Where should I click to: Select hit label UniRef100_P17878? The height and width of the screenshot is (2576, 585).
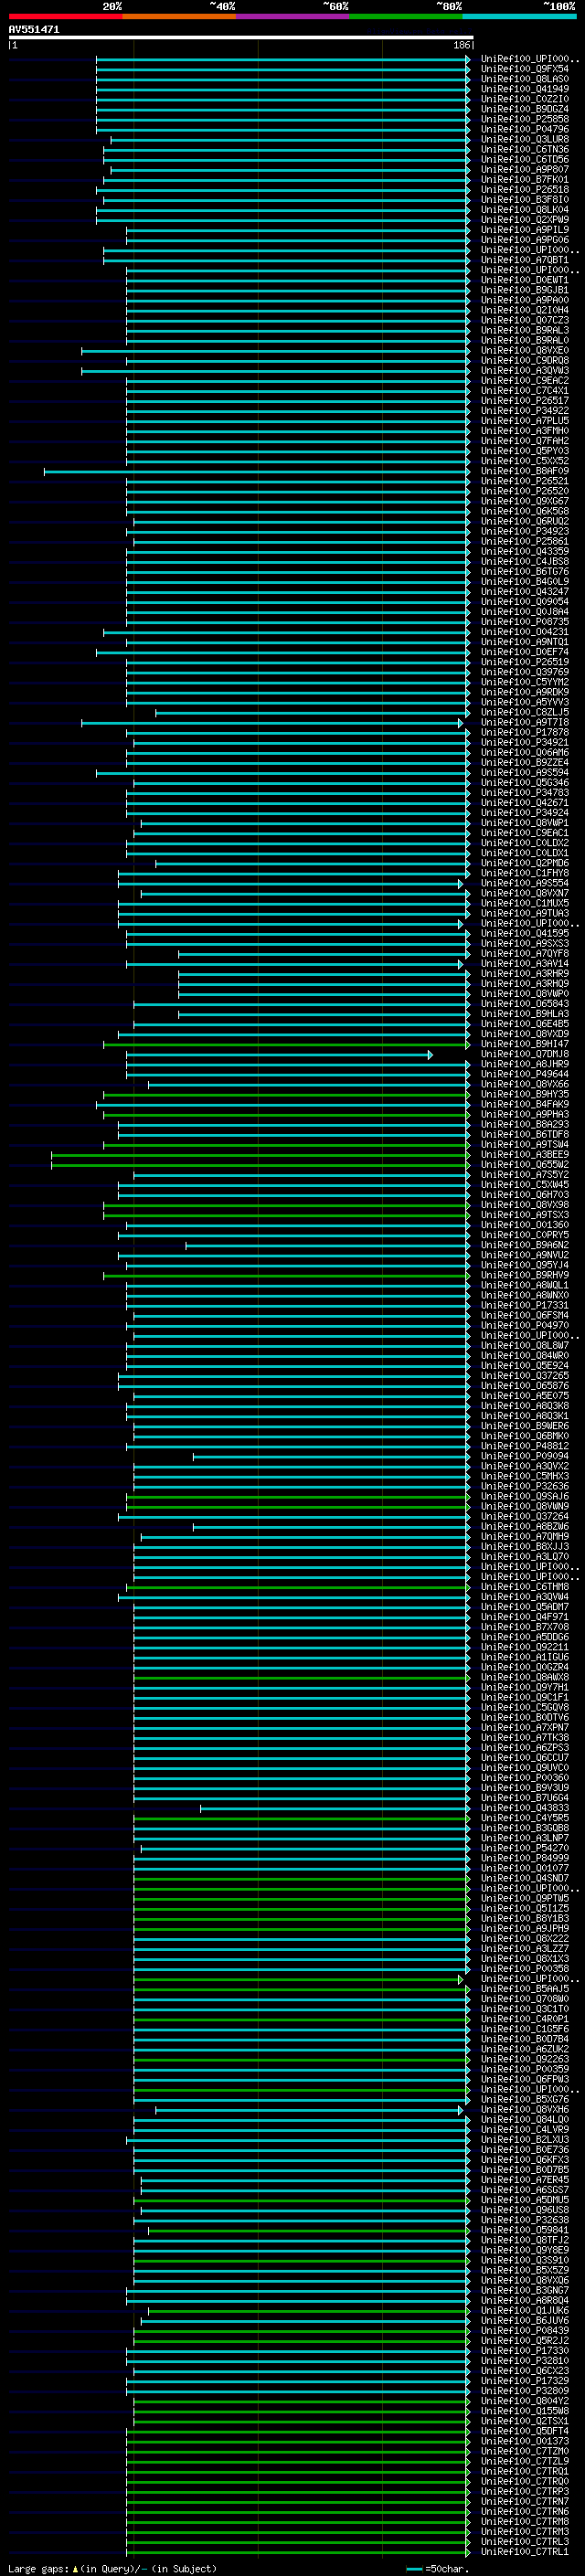point(525,733)
